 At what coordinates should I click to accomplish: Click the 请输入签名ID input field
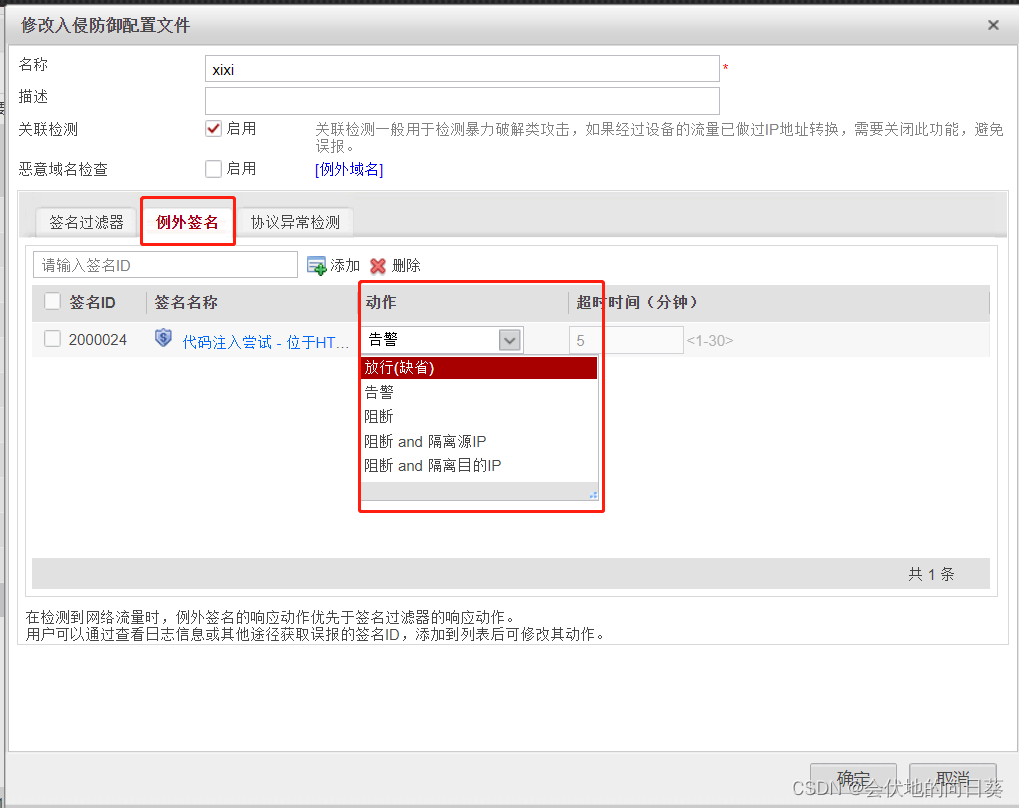(x=165, y=264)
